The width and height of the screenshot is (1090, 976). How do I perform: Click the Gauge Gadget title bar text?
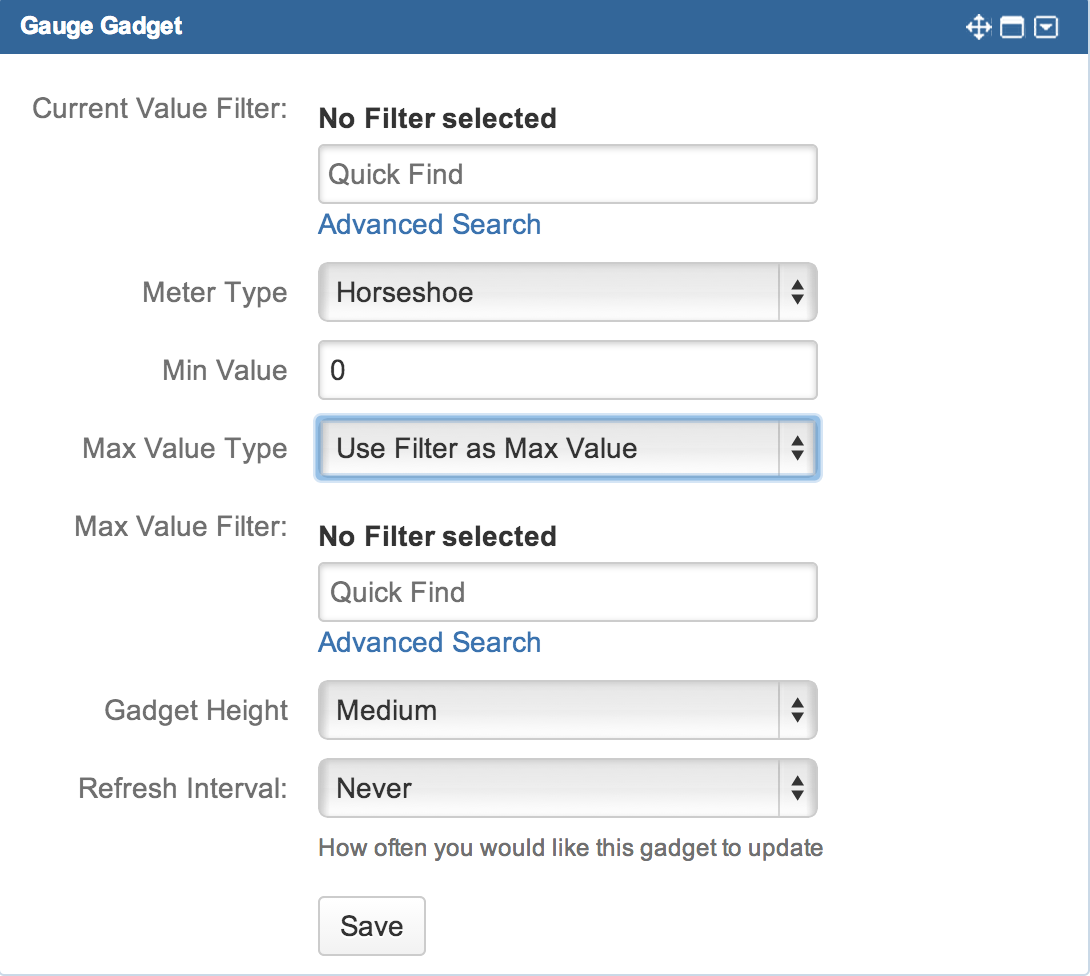pos(104,26)
